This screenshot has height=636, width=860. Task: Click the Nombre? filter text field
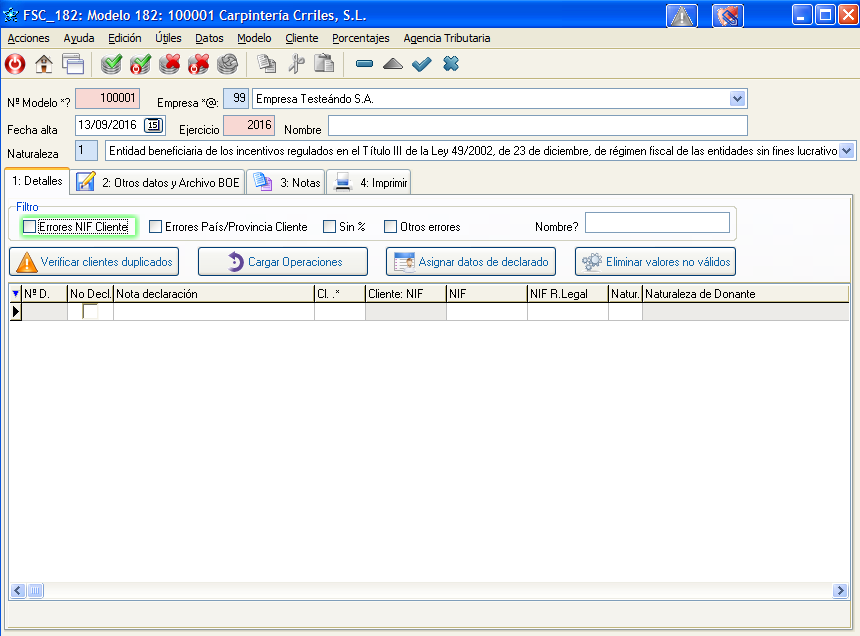657,223
